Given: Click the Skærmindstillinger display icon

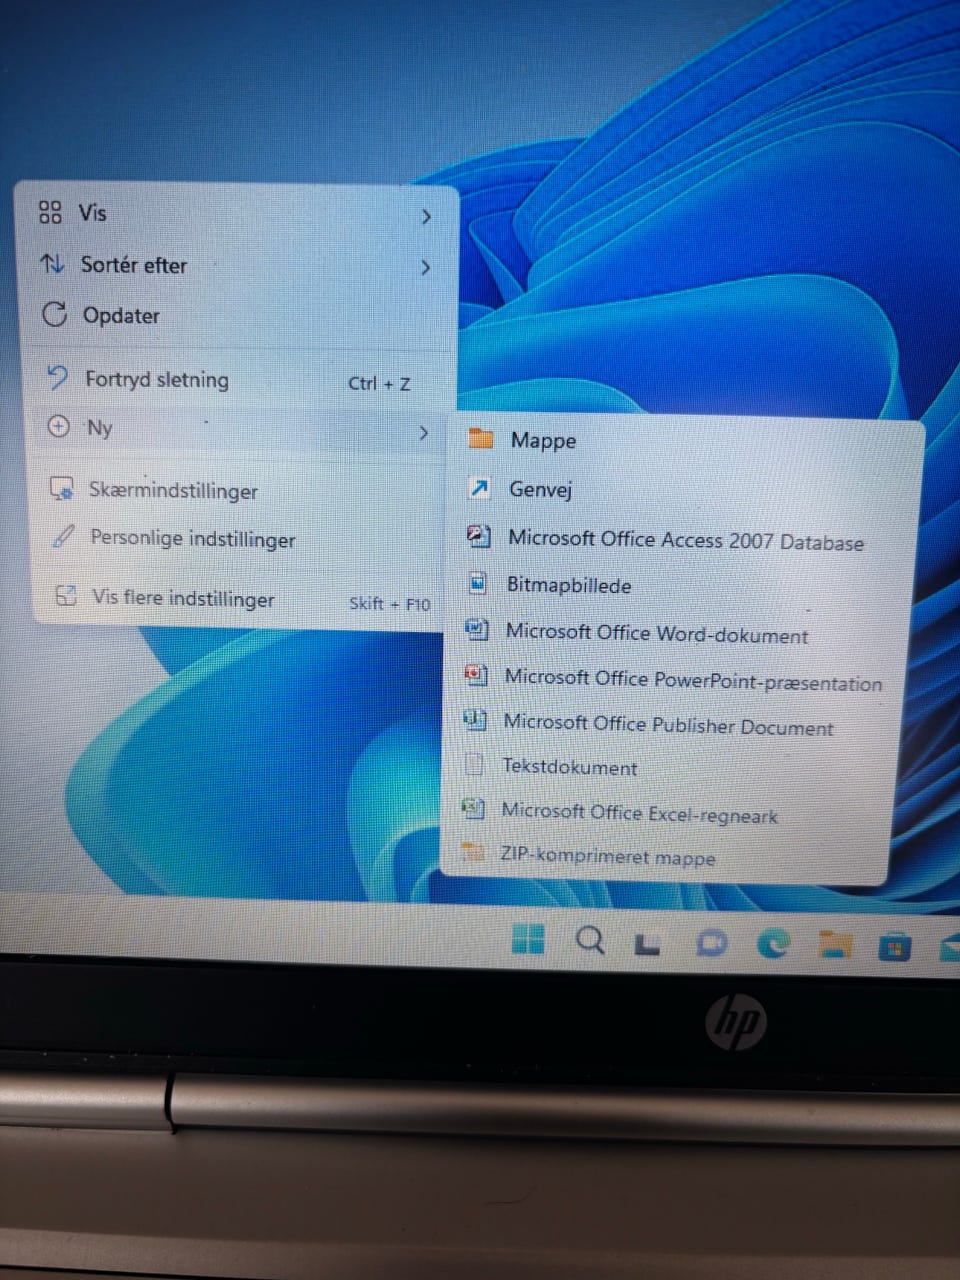Looking at the screenshot, I should click(62, 489).
